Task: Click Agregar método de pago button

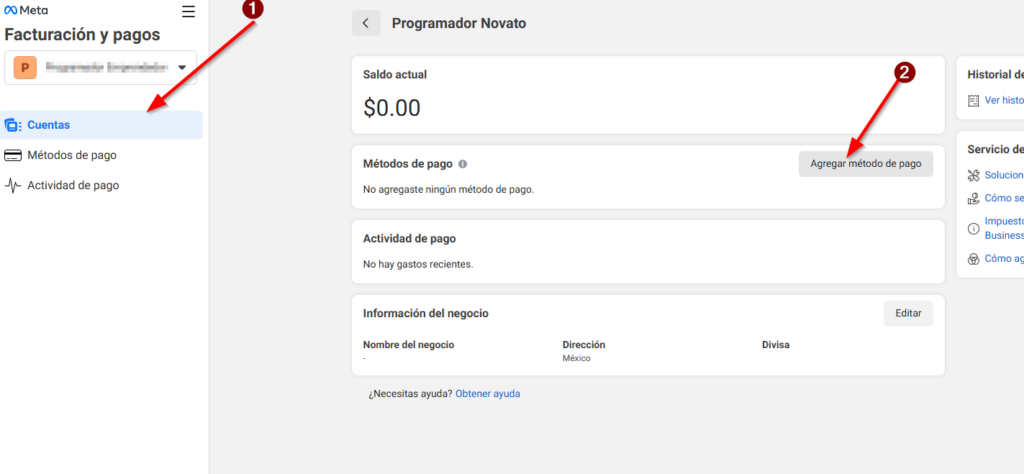Action: (865, 164)
